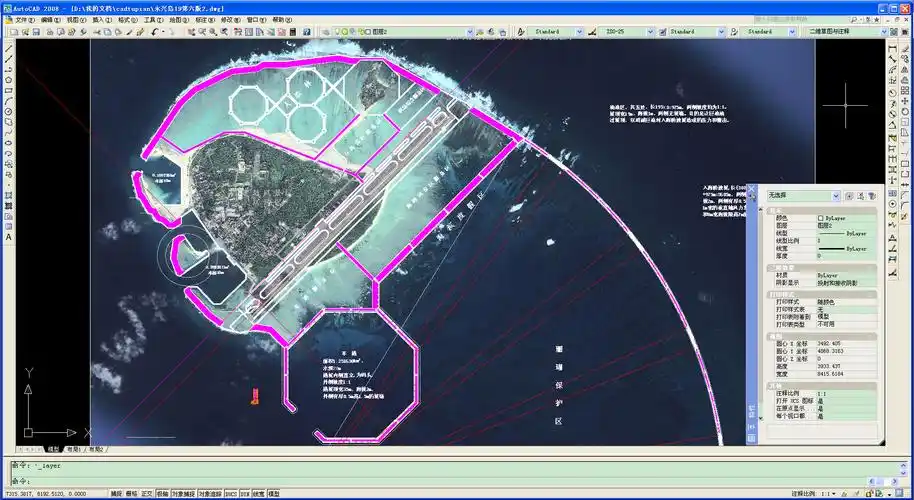This screenshot has height=500, width=914.
Task: Toggle 捕捉 (Snap) mode in status bar
Action: [x=116, y=493]
